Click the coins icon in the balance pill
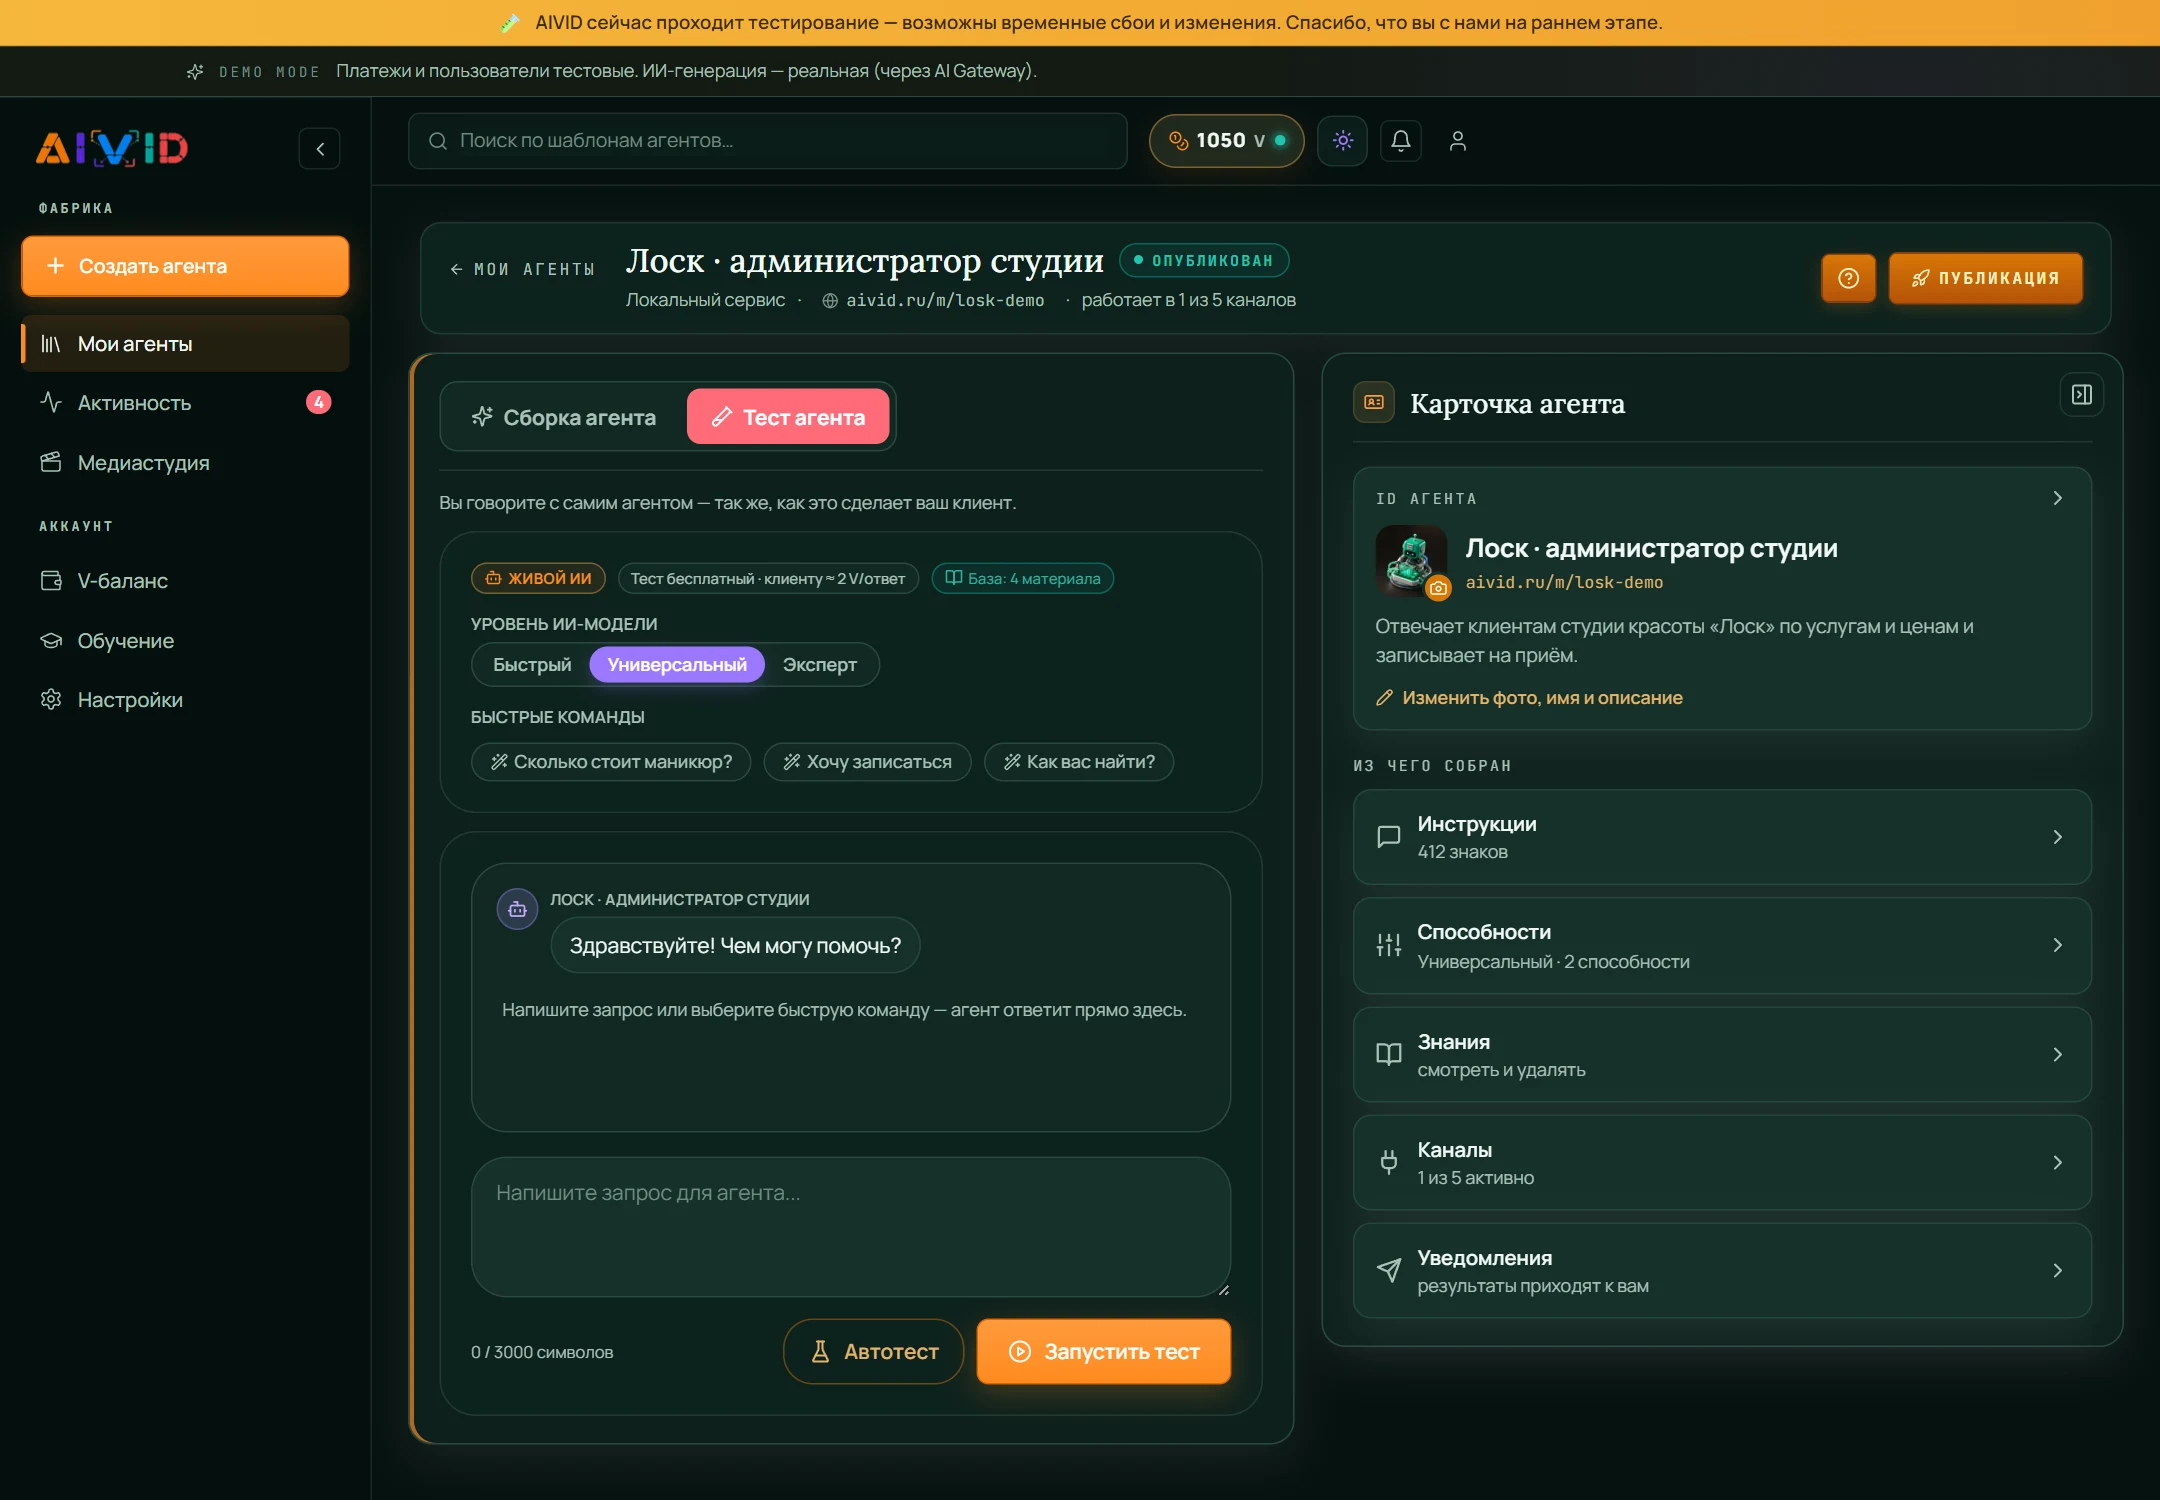 click(x=1179, y=141)
